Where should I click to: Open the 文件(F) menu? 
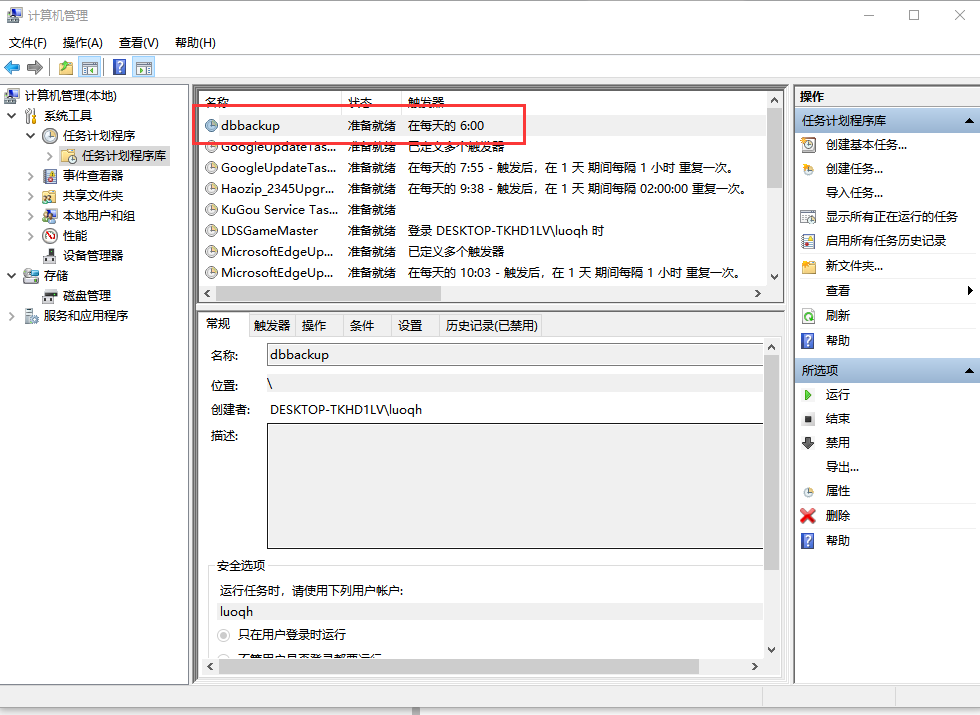click(28, 42)
